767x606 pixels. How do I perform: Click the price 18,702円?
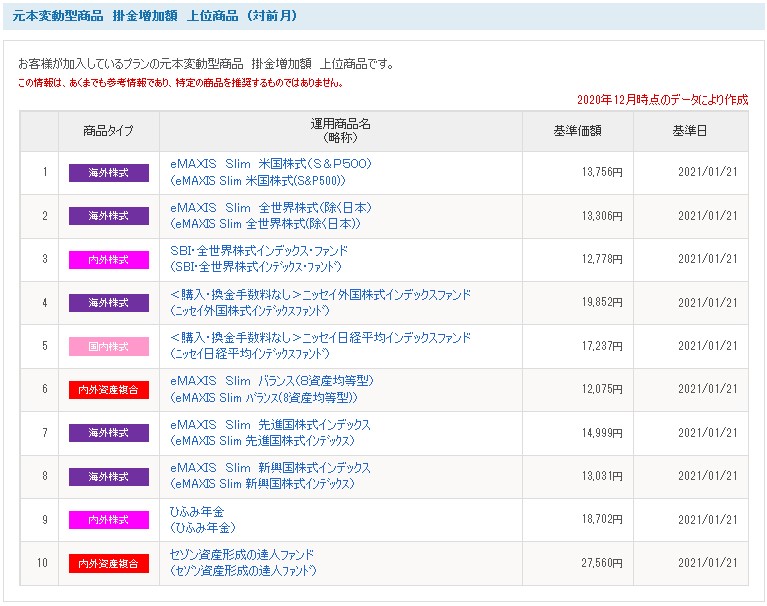coord(602,519)
